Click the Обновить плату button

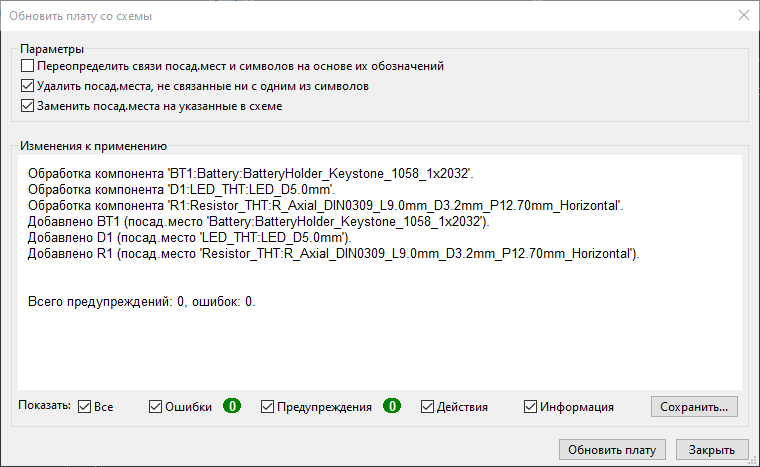[x=612, y=449]
